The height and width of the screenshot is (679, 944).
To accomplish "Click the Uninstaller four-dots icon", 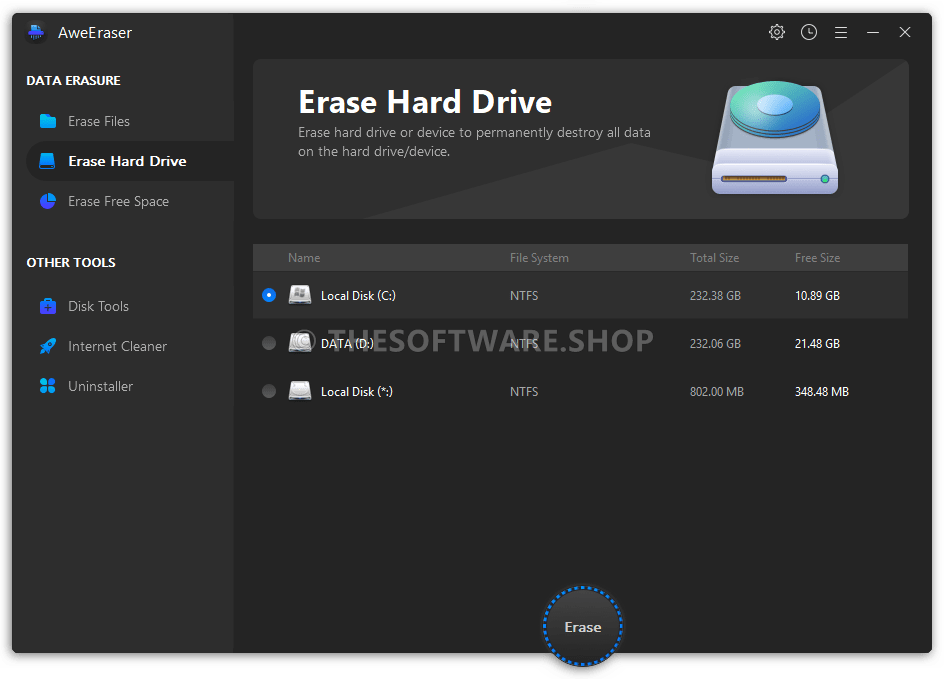I will [x=48, y=386].
